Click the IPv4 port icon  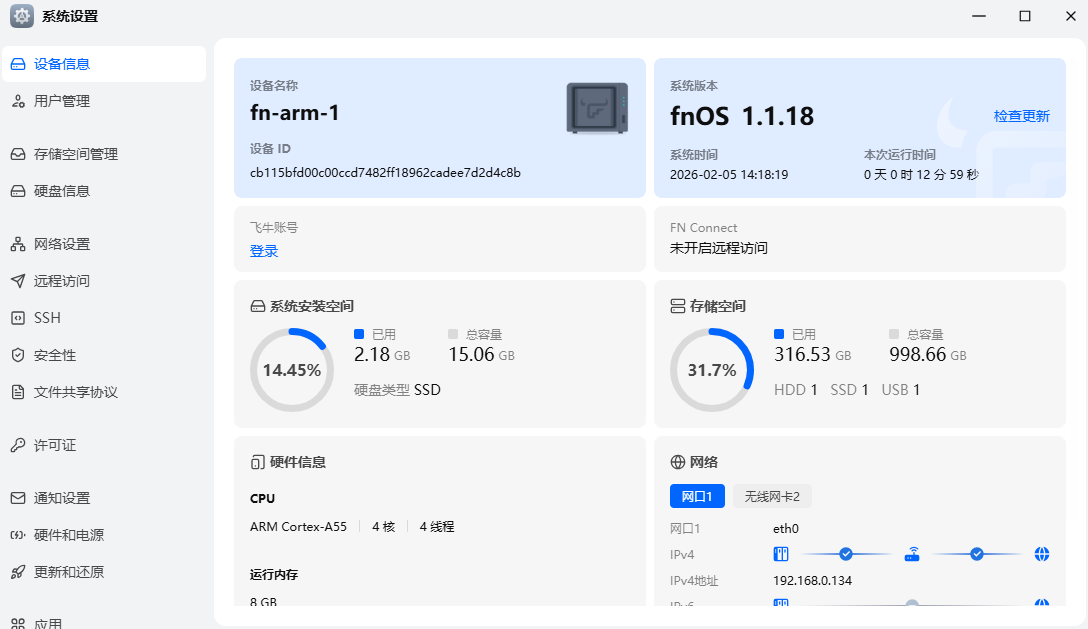781,554
